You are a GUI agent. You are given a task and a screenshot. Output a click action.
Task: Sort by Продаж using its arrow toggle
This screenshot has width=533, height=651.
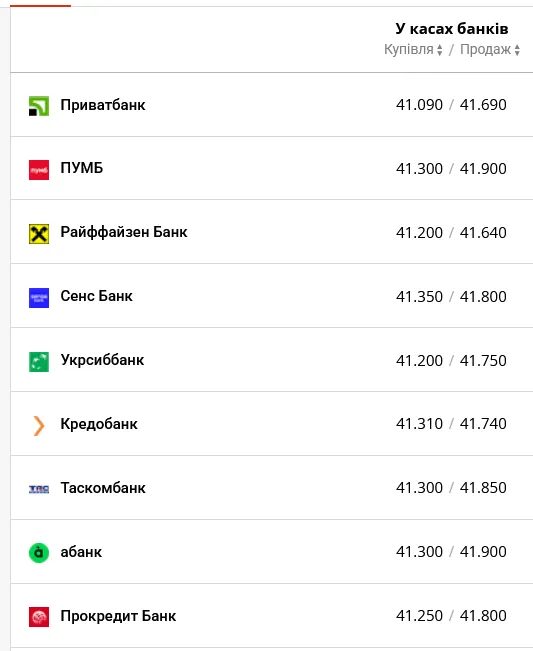click(x=517, y=50)
